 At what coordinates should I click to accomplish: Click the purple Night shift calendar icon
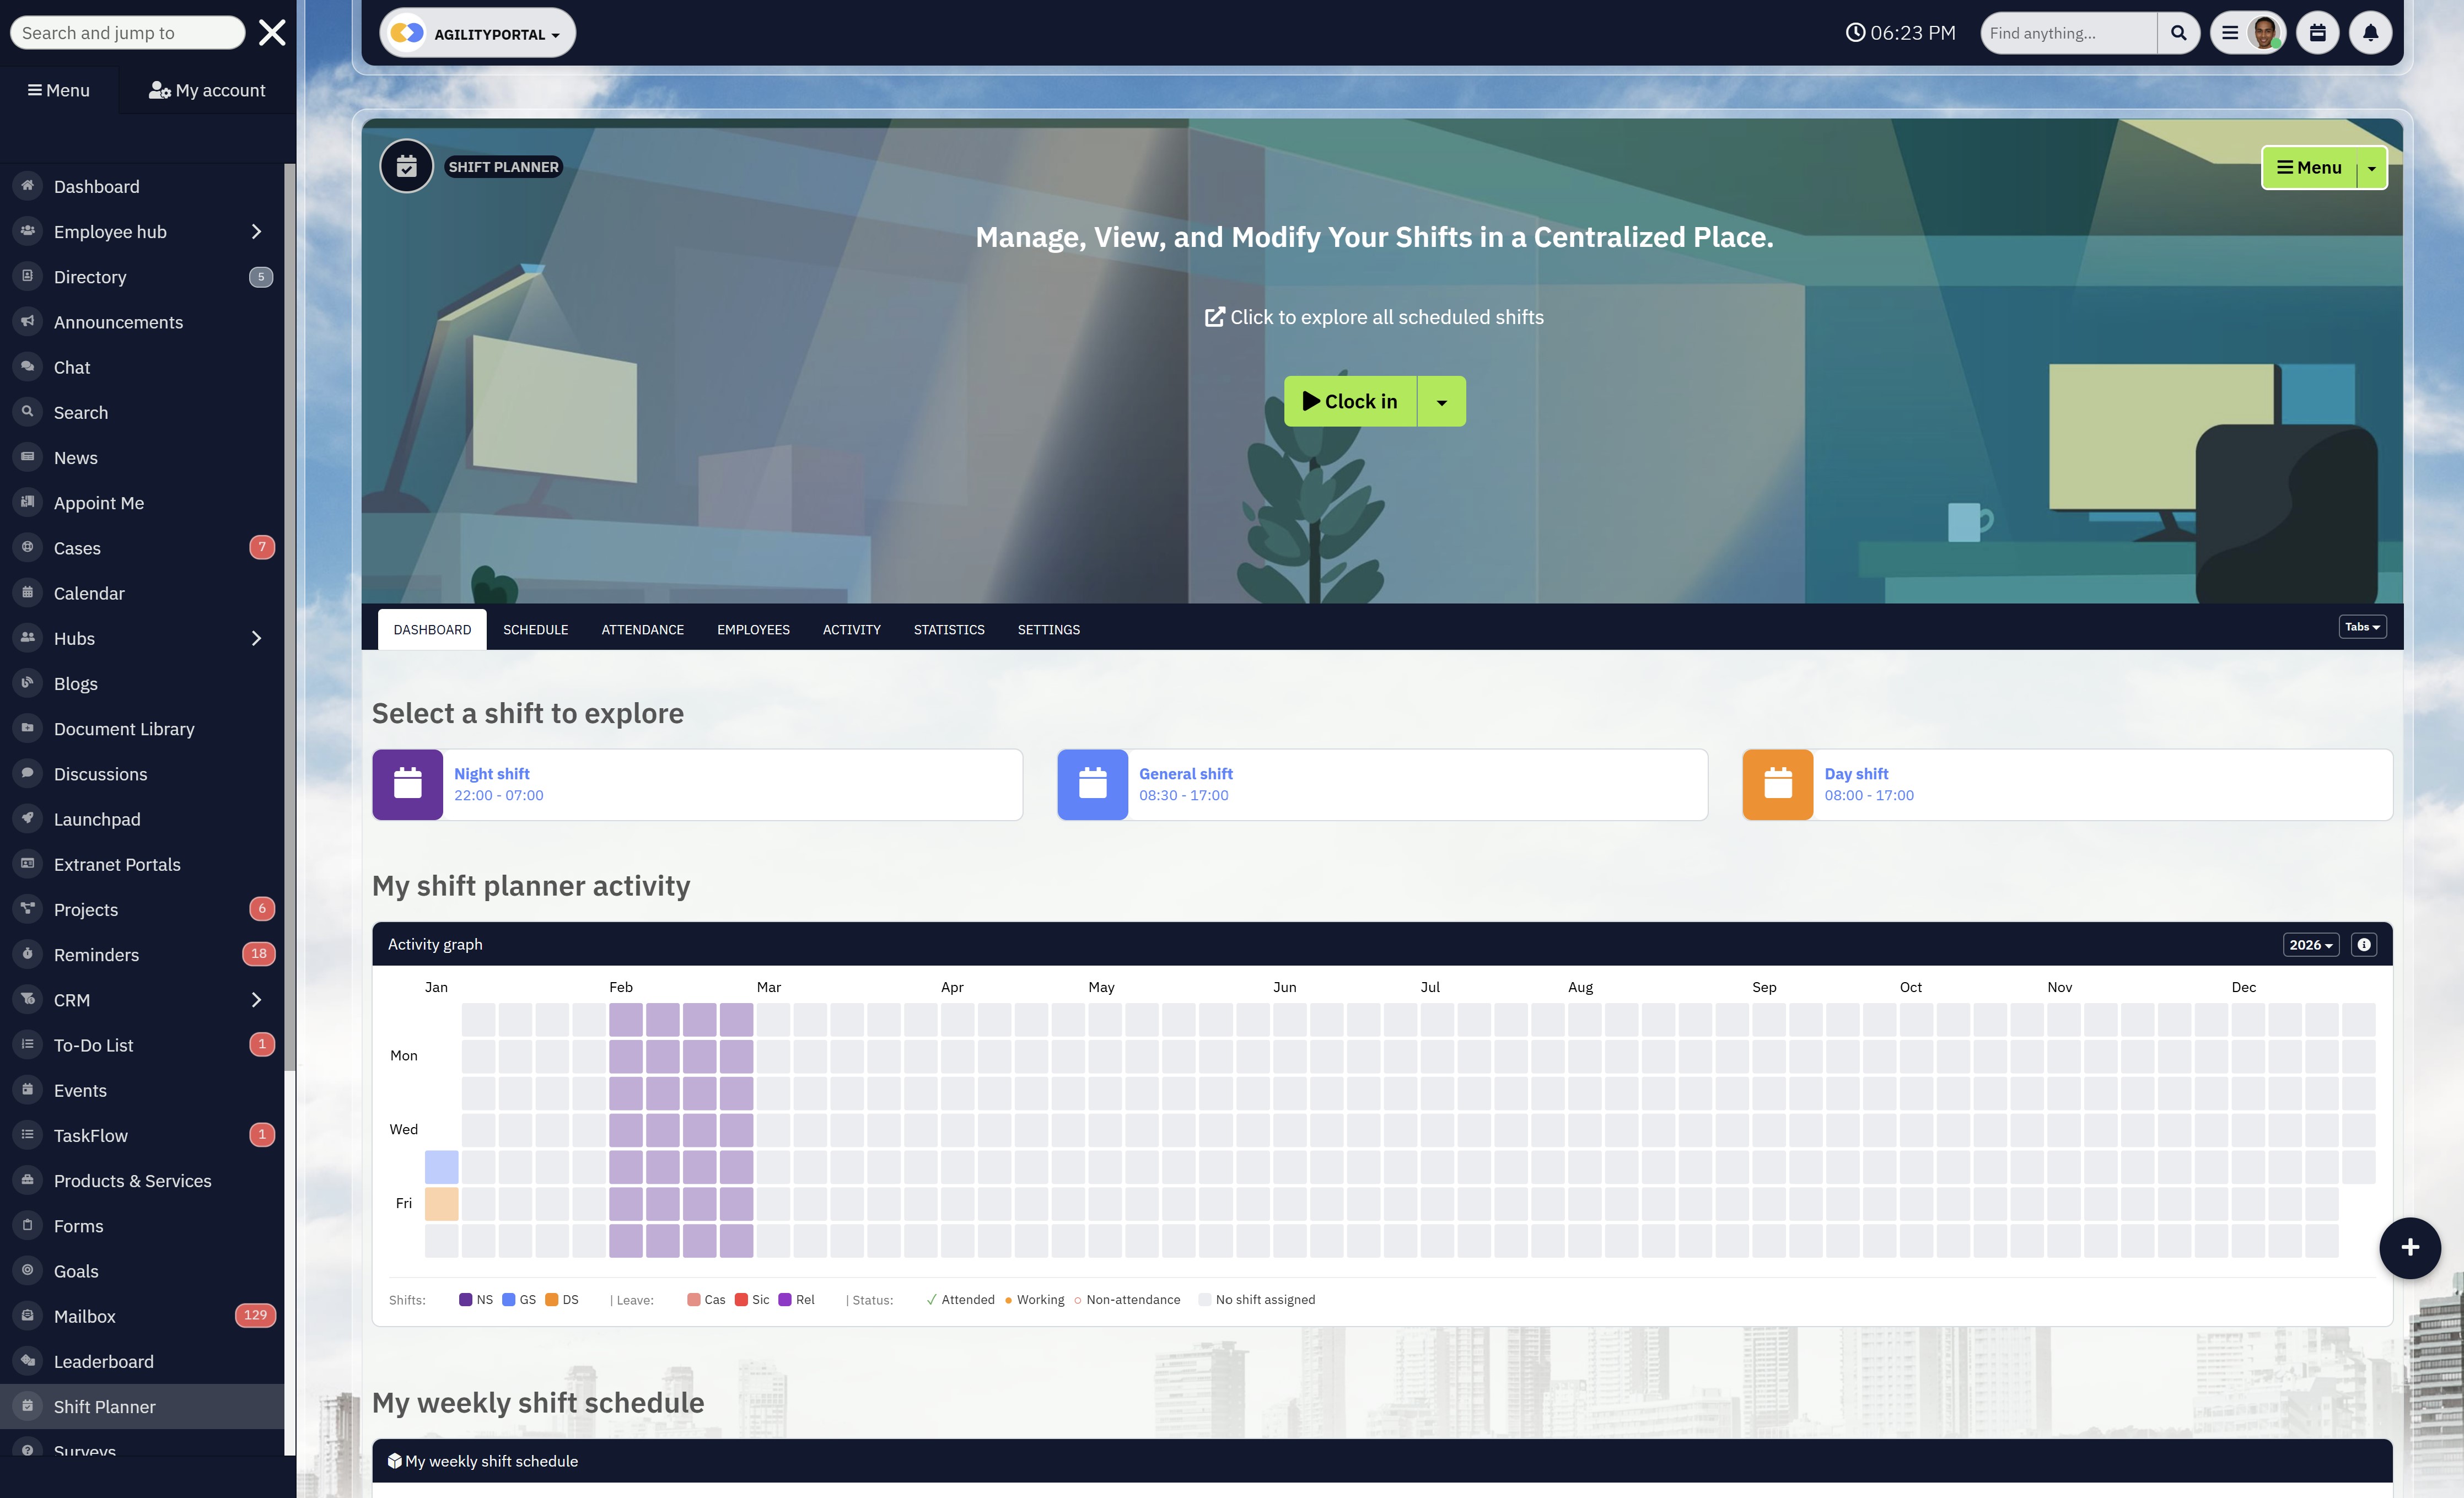408,784
